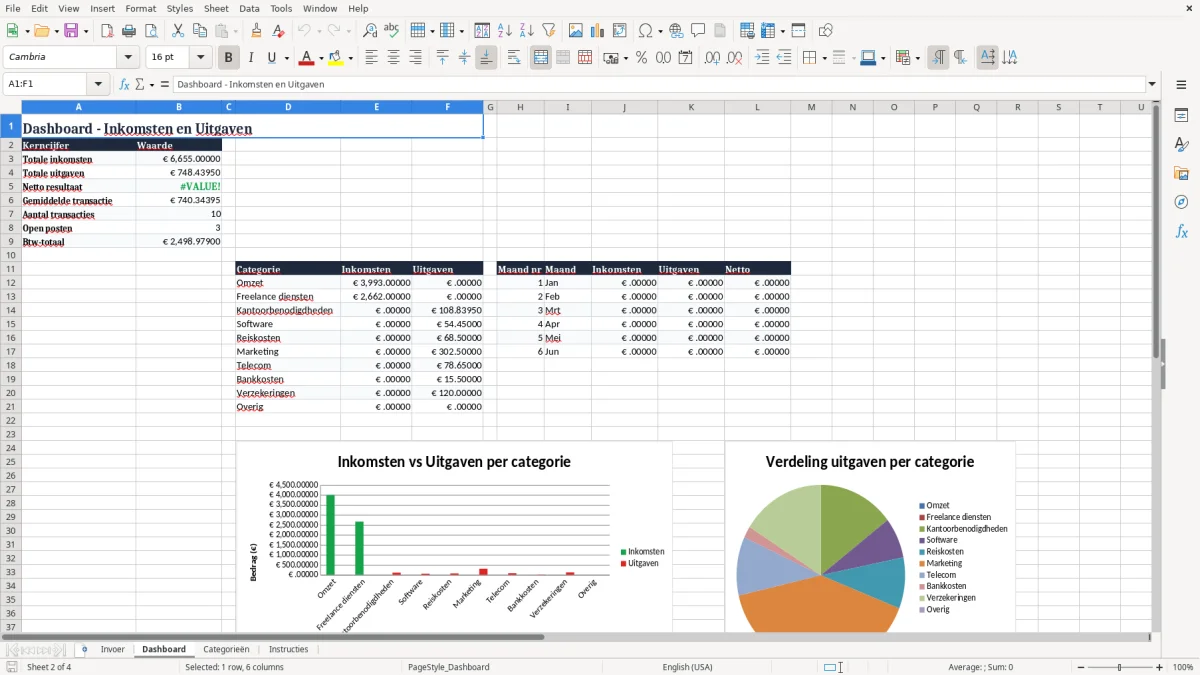Expand the formula bar arrow
This screenshot has width=1200, height=675.
coord(1152,84)
